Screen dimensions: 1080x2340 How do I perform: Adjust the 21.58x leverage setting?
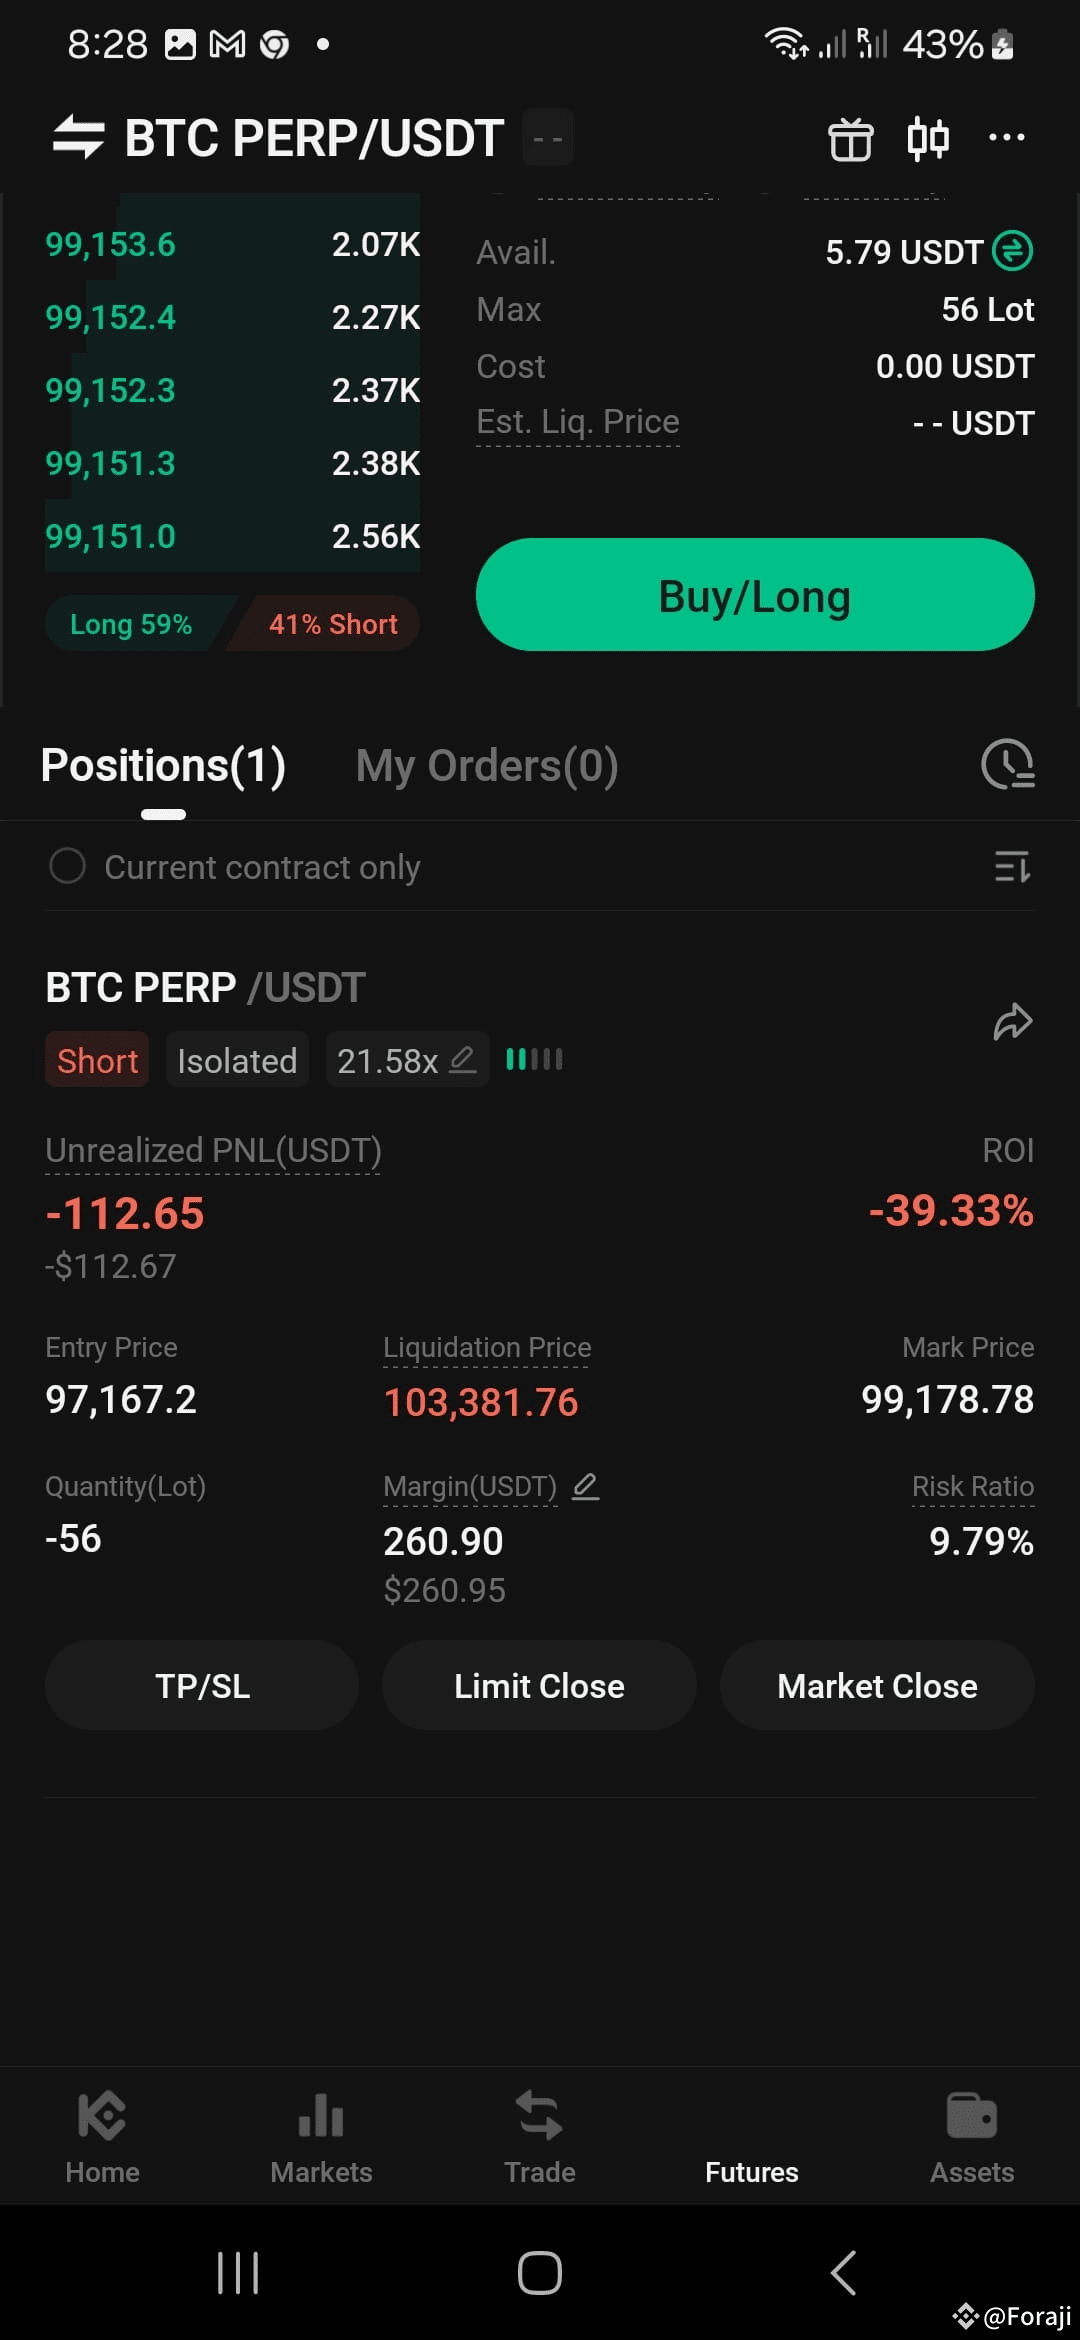pyautogui.click(x=407, y=1060)
